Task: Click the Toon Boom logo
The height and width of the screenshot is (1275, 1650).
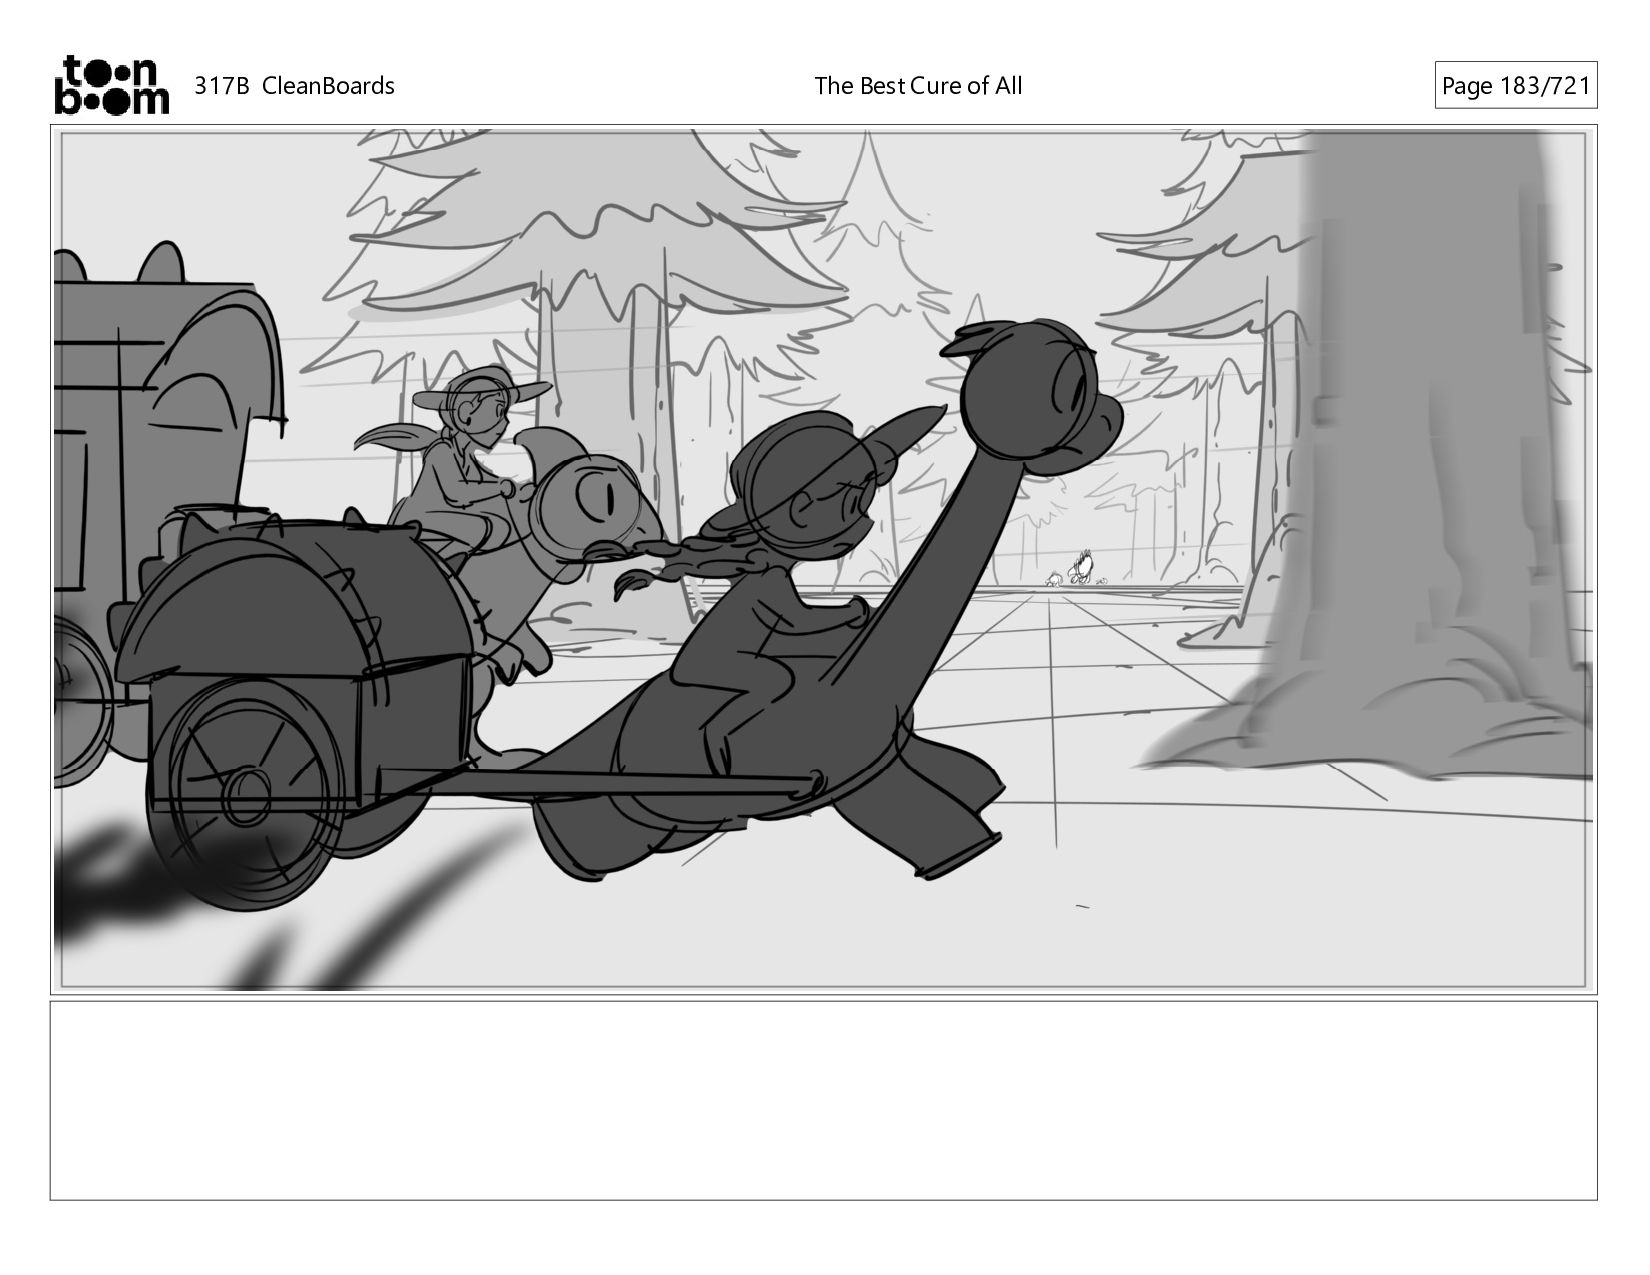Action: (x=111, y=85)
